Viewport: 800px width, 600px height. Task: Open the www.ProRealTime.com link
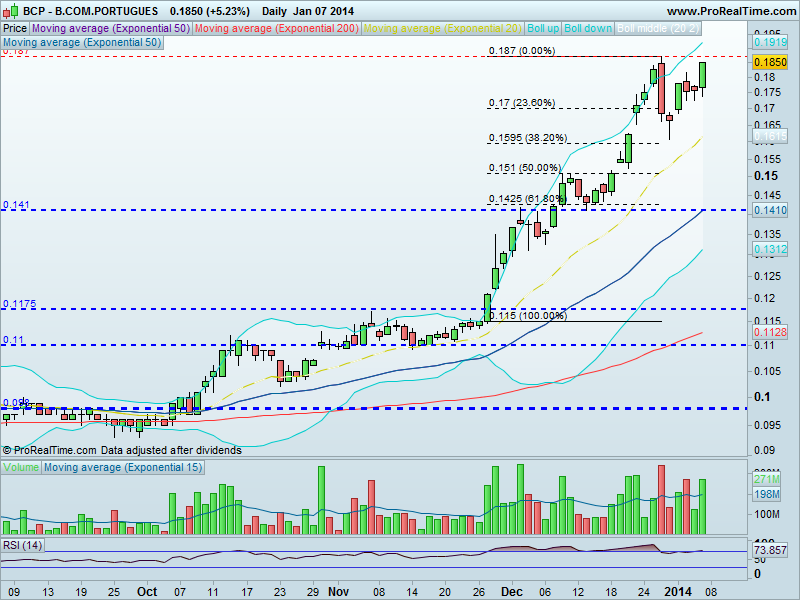(x=731, y=11)
